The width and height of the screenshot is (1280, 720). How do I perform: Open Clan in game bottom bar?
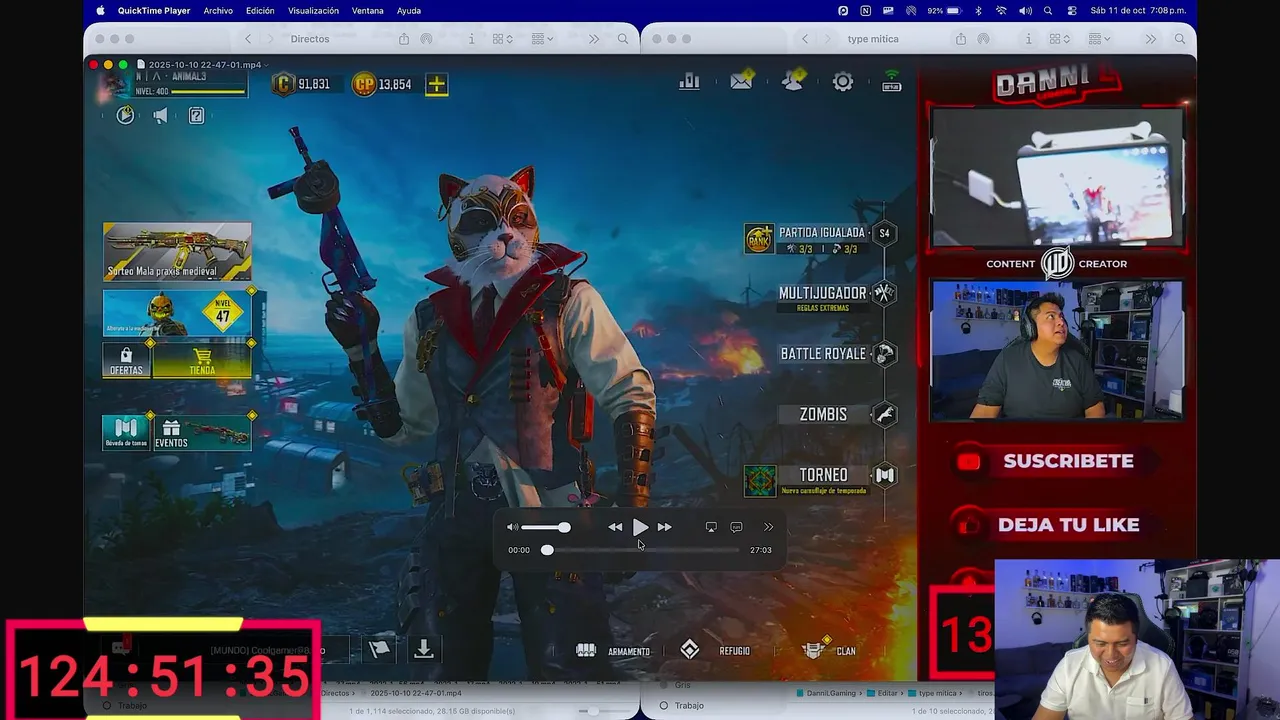click(829, 650)
